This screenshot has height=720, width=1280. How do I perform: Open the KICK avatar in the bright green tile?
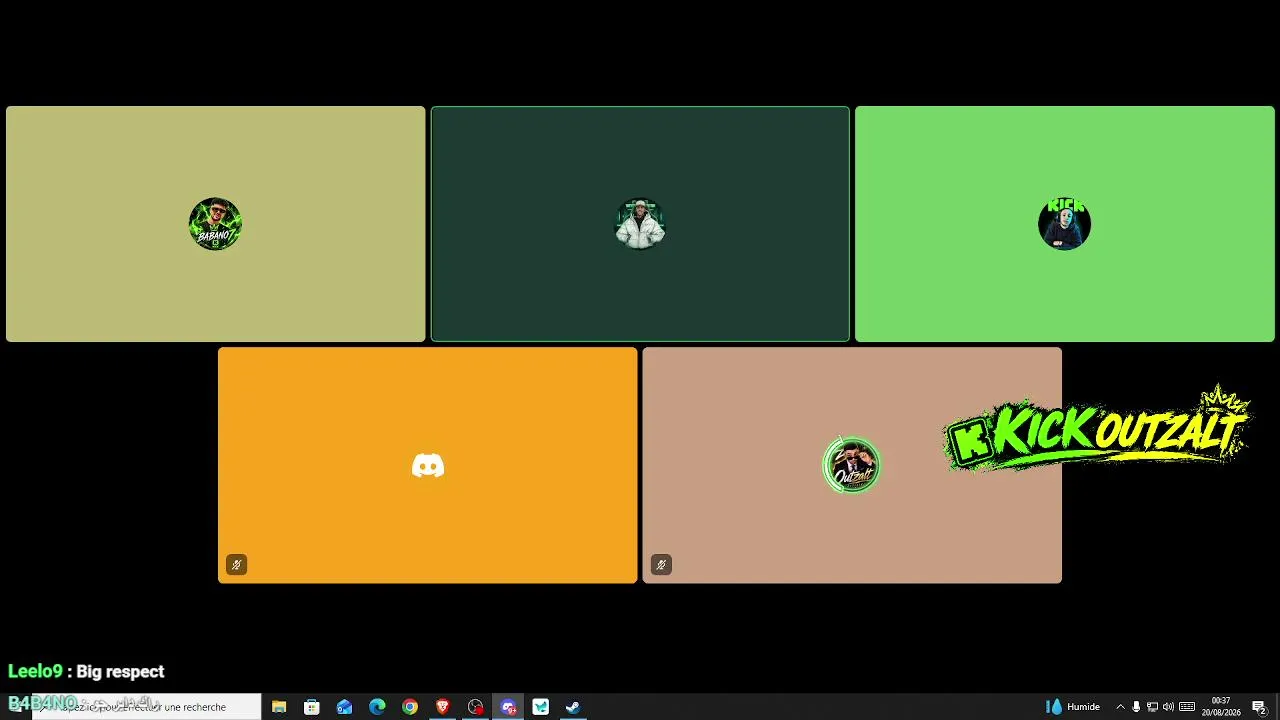click(1064, 224)
